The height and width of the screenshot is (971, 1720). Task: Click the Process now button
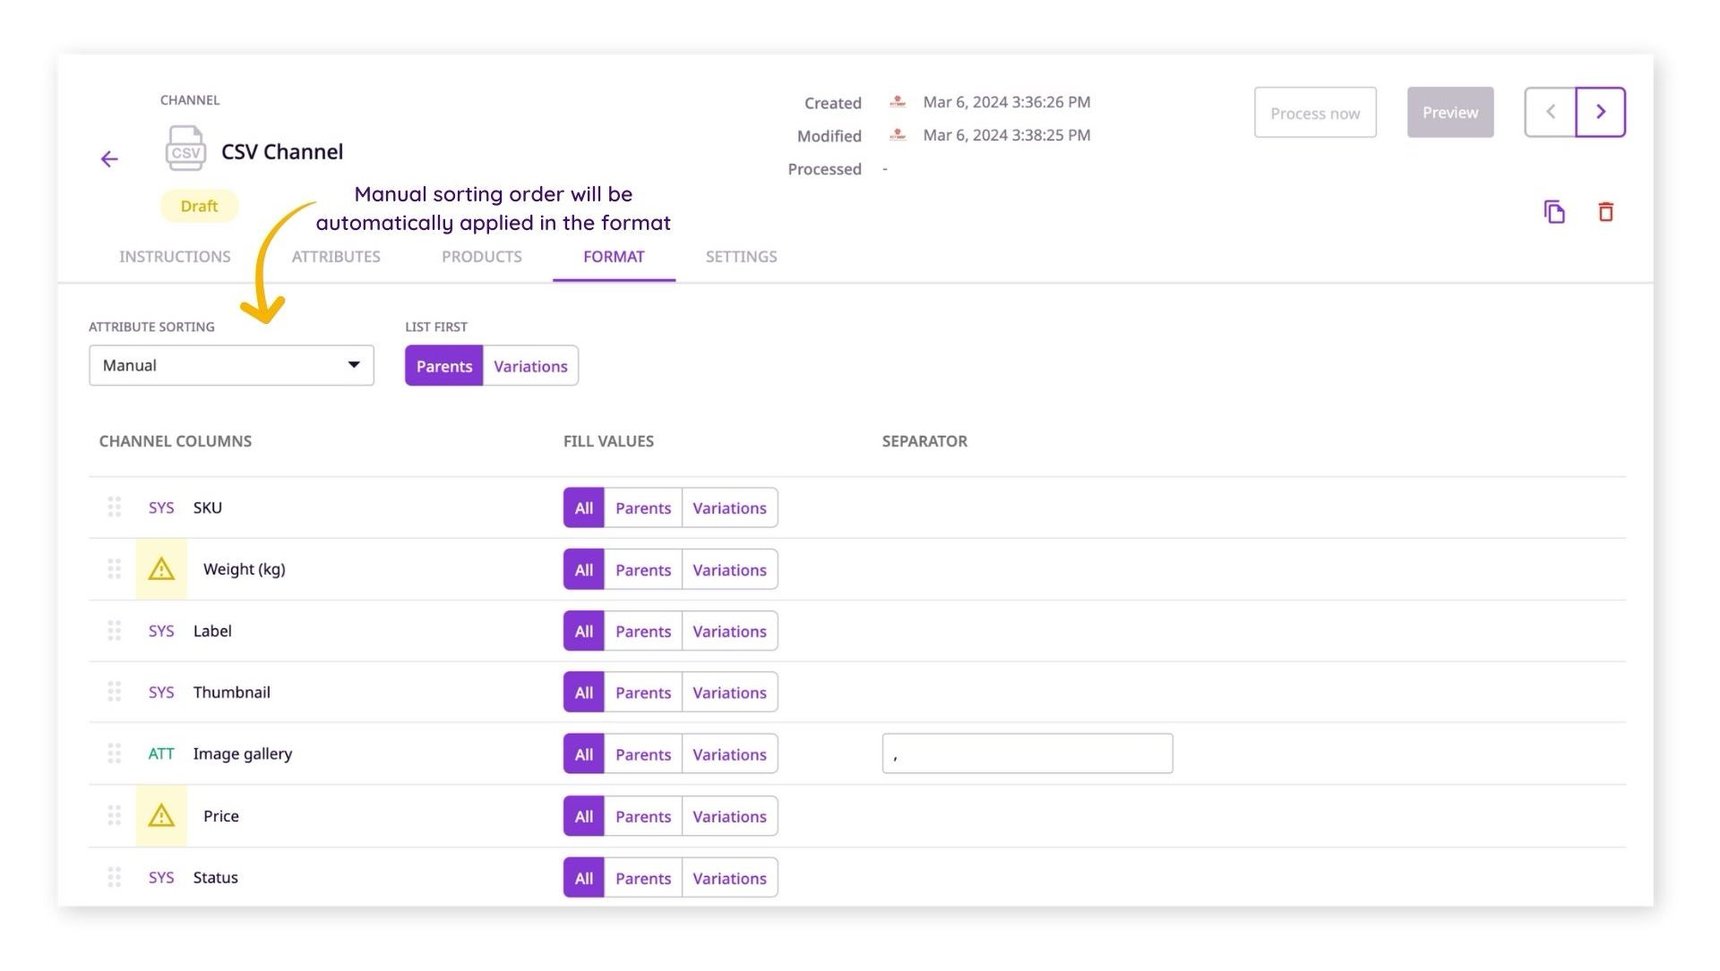pos(1315,112)
